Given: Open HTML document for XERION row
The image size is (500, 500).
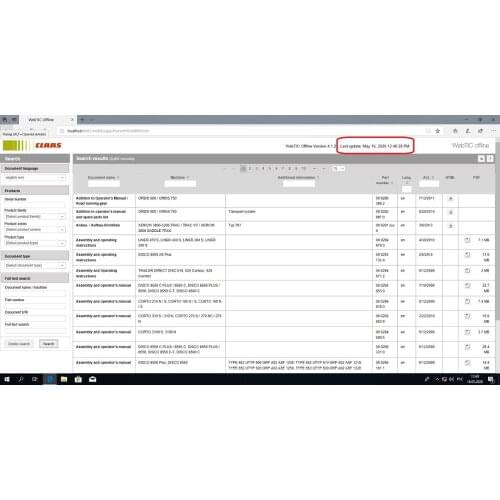Looking at the screenshot, I should (x=451, y=226).
